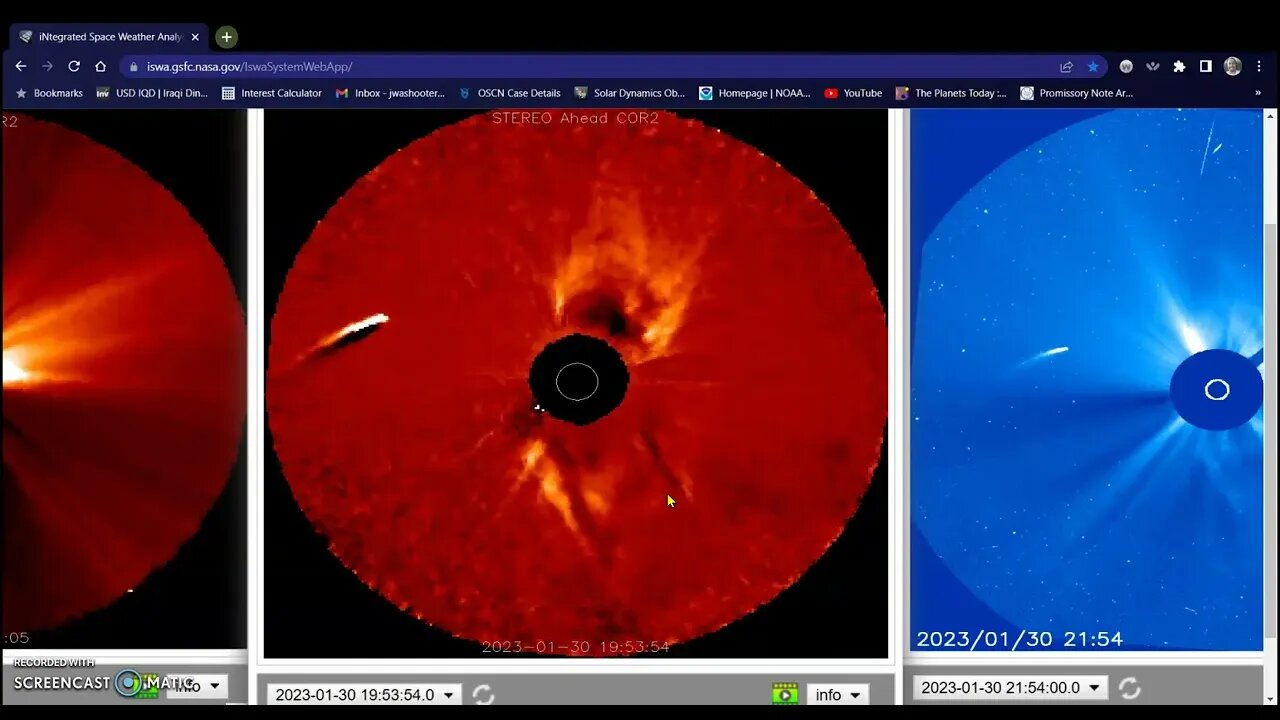
Task: Close the iNtegrated Space Weather tab
Action: coord(195,37)
